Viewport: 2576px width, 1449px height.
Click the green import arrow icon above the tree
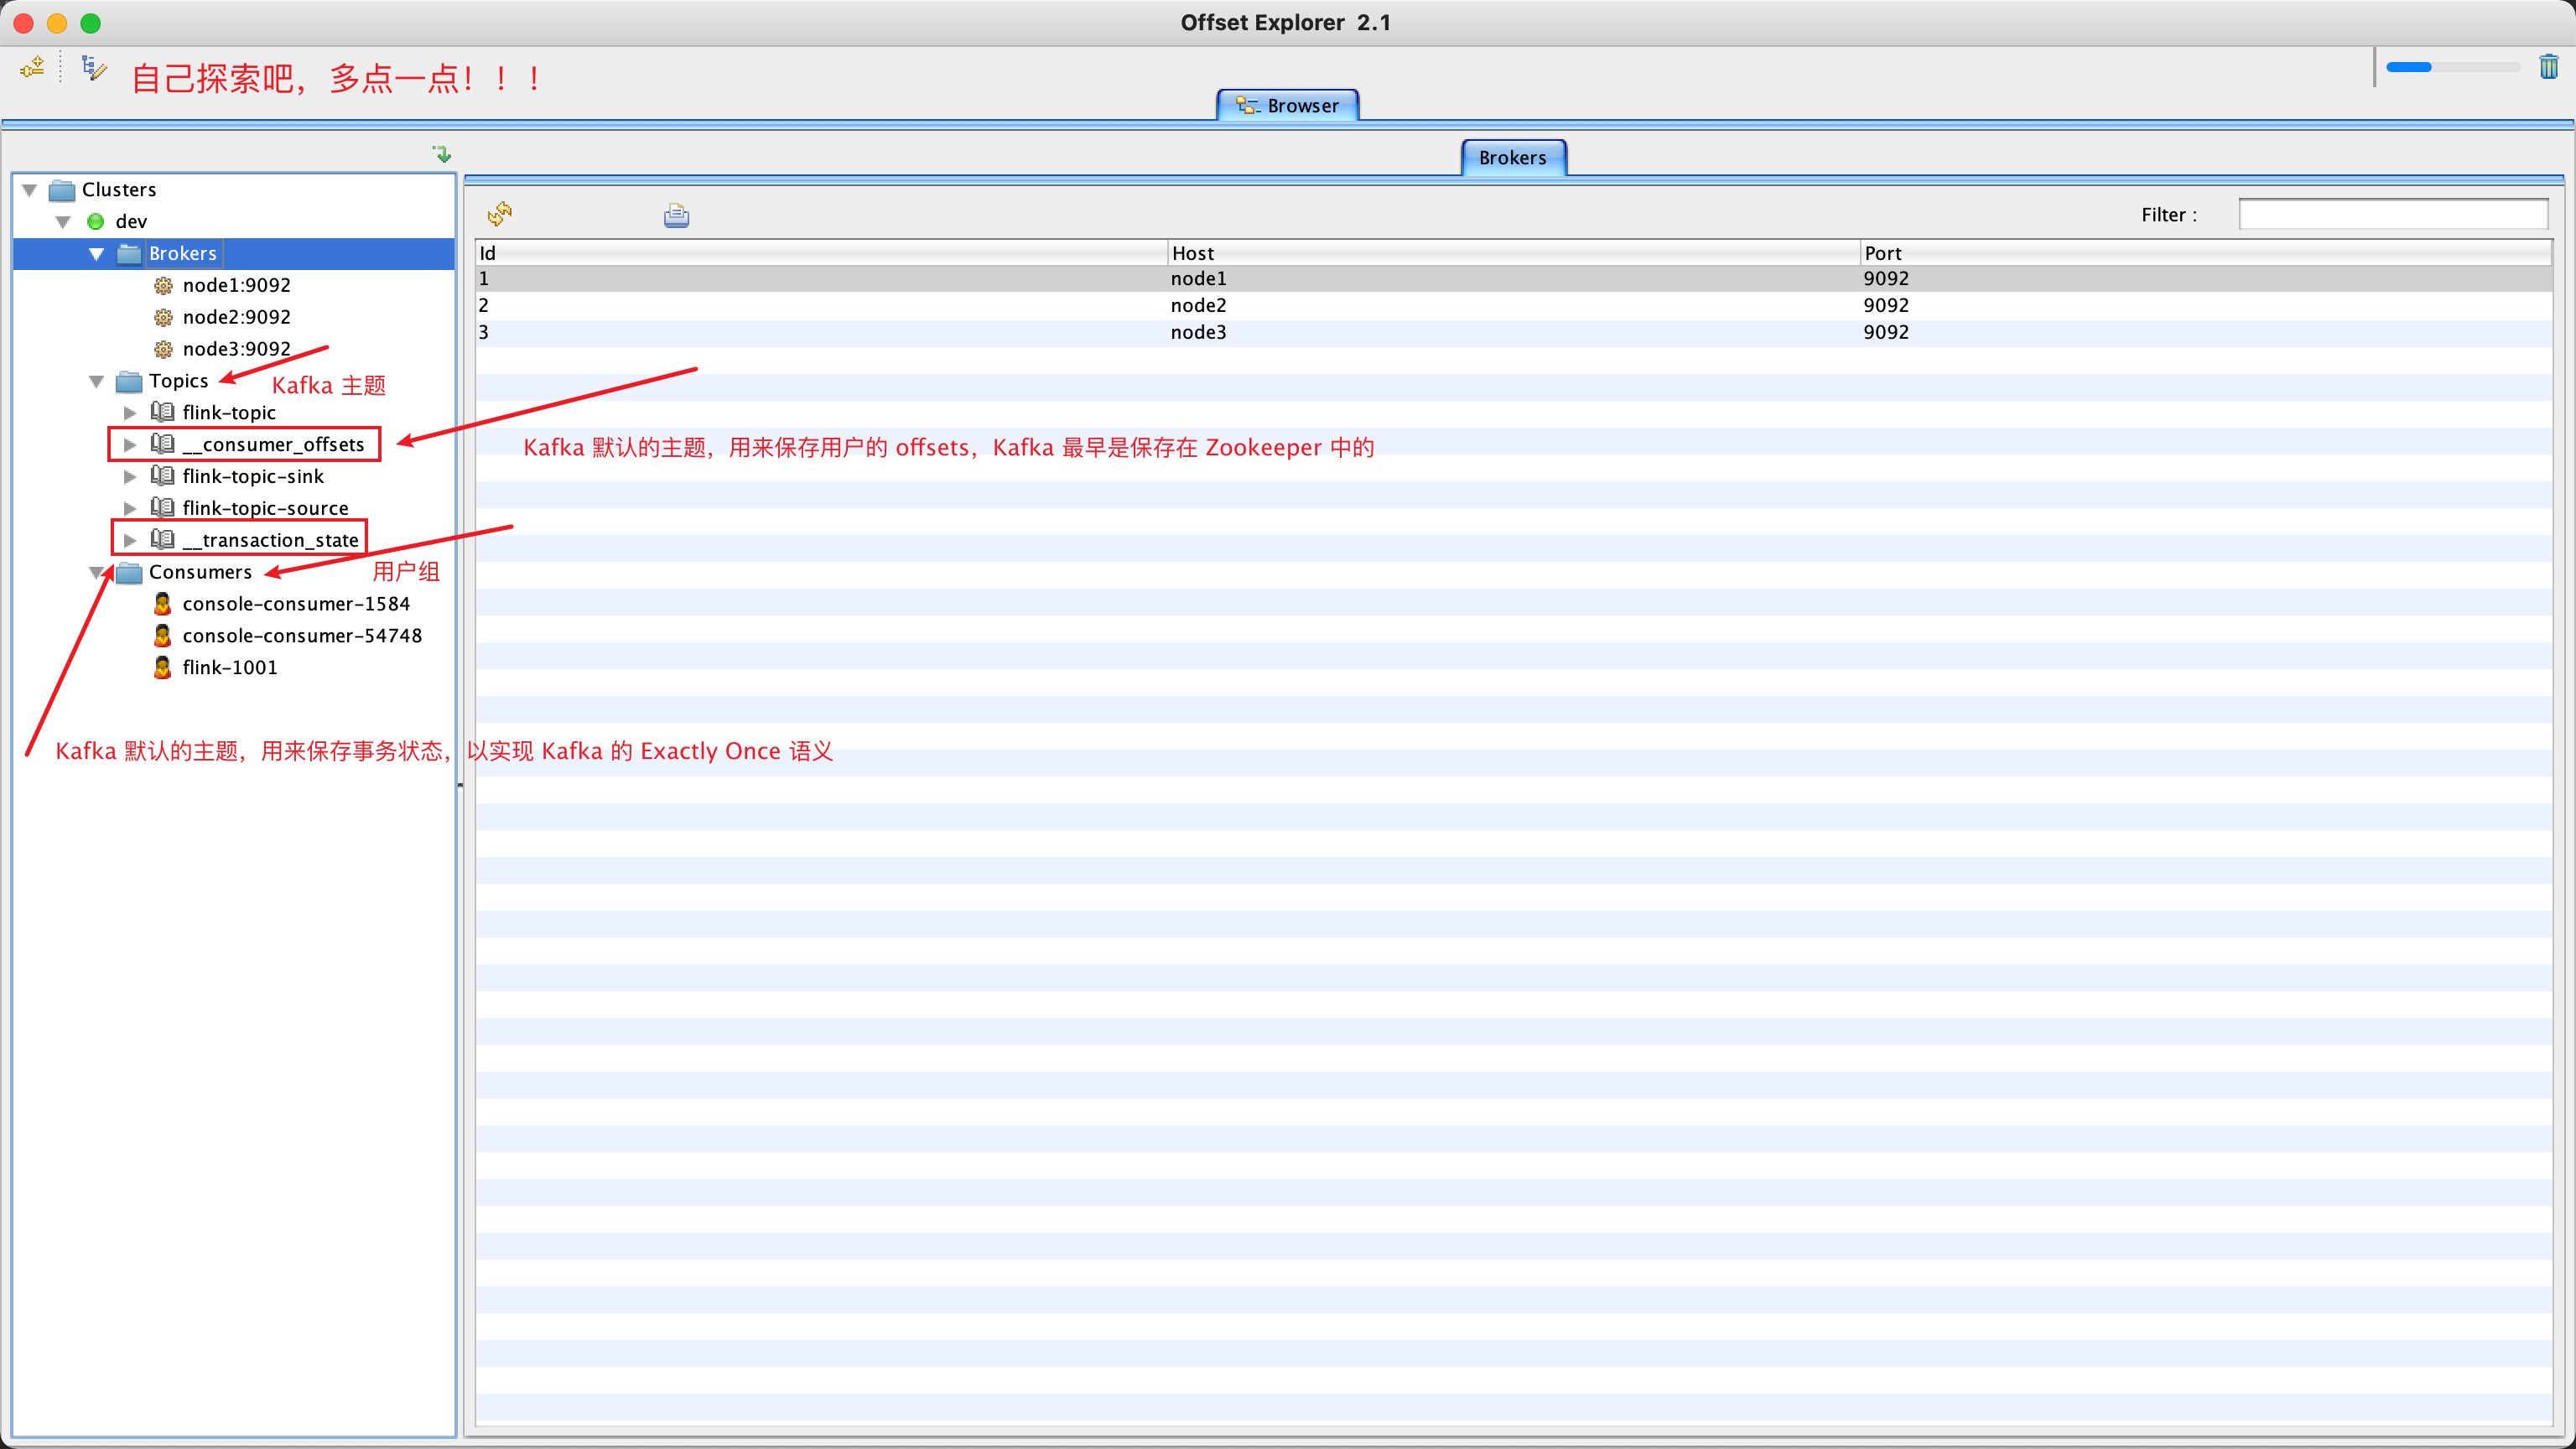pyautogui.click(x=441, y=153)
